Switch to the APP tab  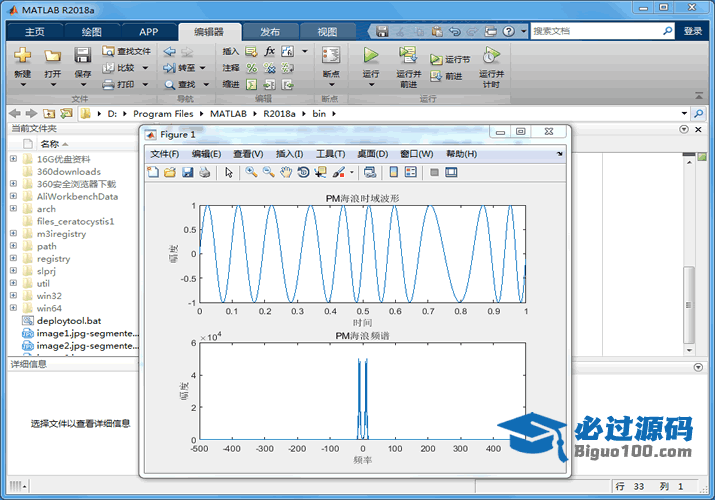149,31
